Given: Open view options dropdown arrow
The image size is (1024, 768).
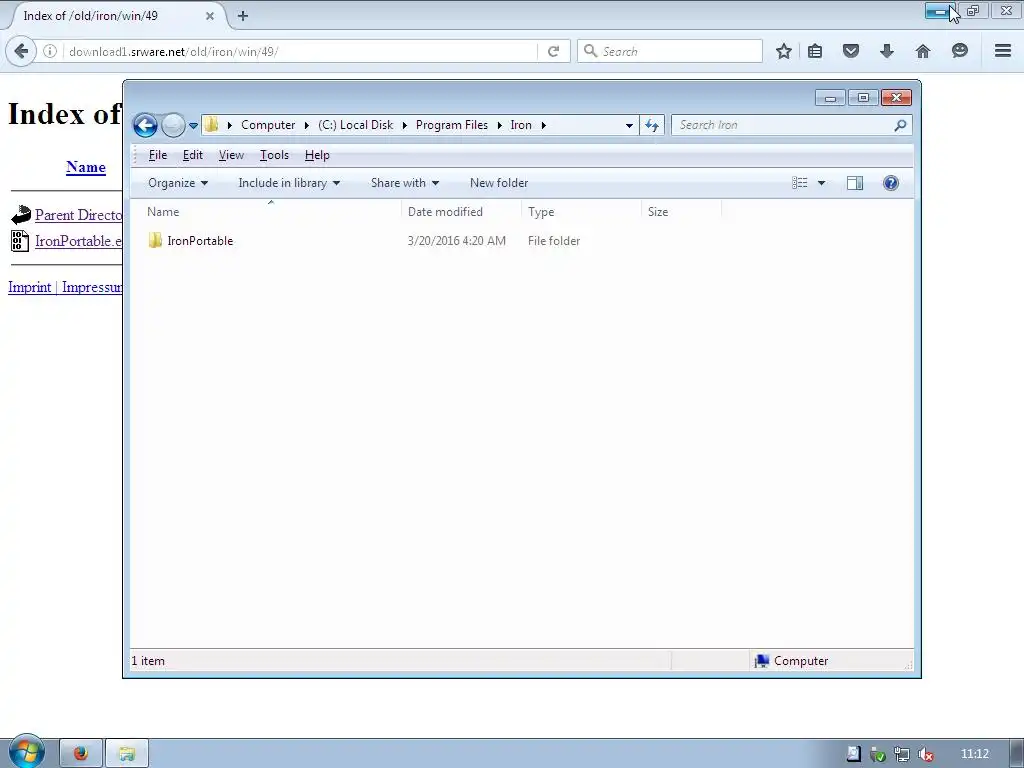Looking at the screenshot, I should [822, 184].
